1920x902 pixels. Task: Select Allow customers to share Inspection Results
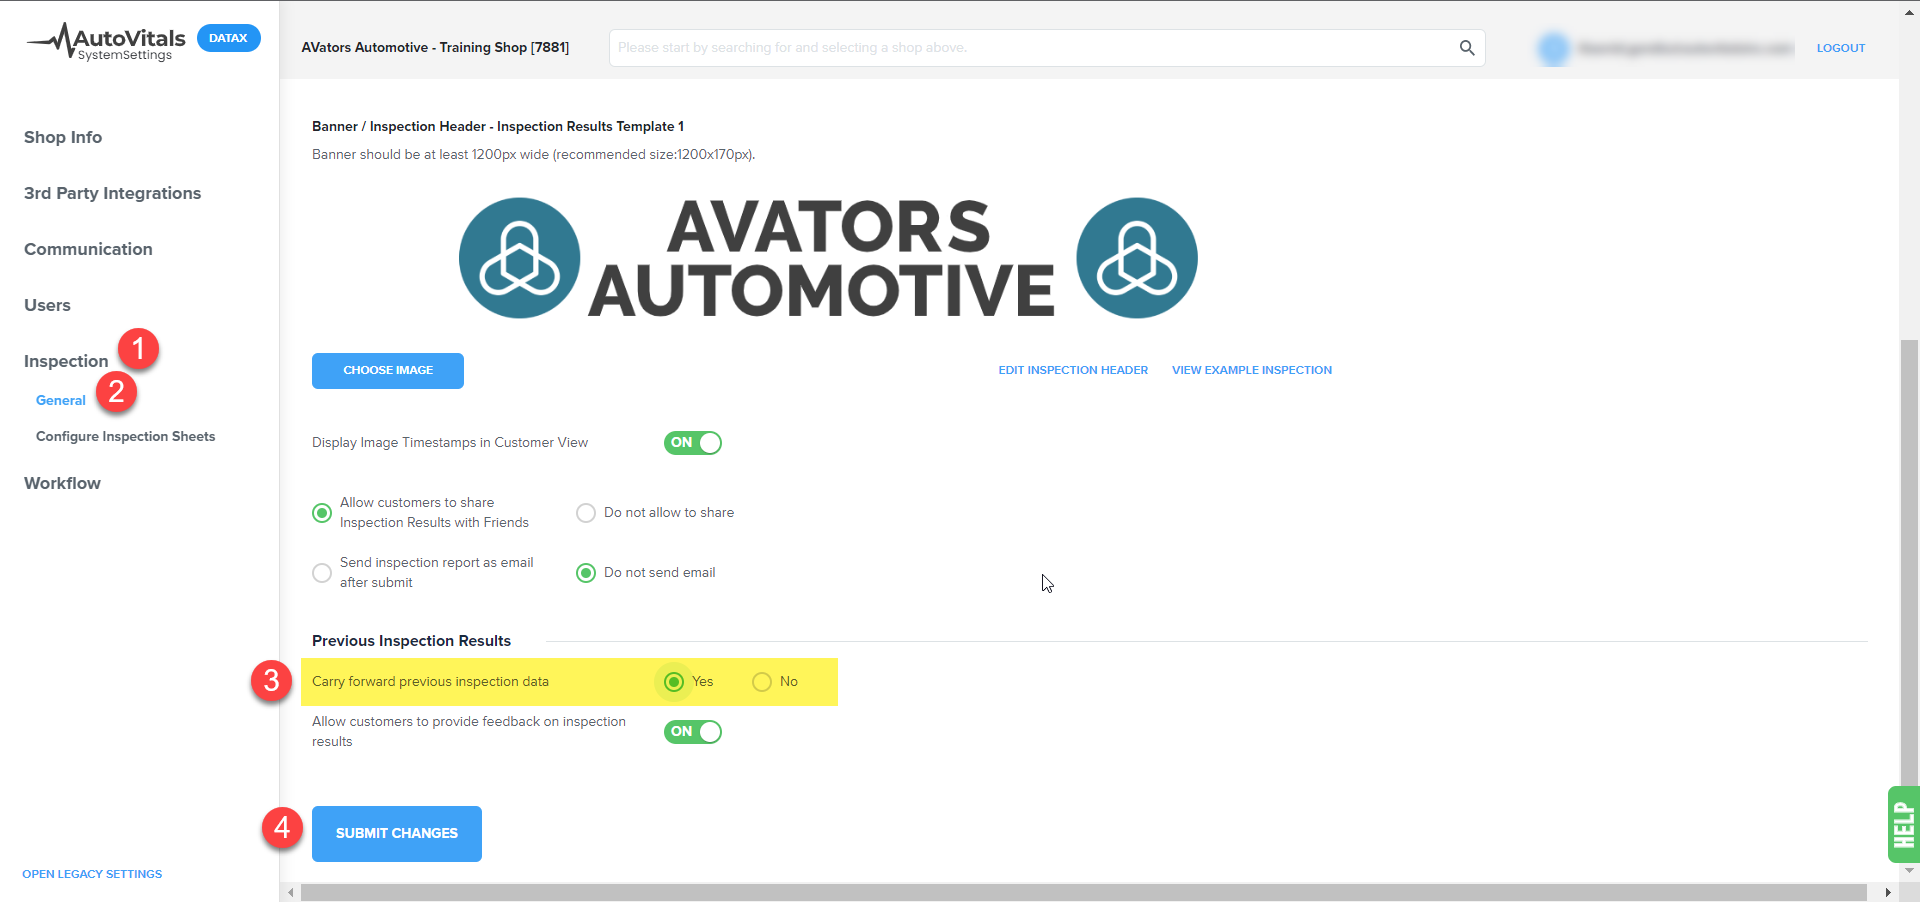click(x=322, y=513)
